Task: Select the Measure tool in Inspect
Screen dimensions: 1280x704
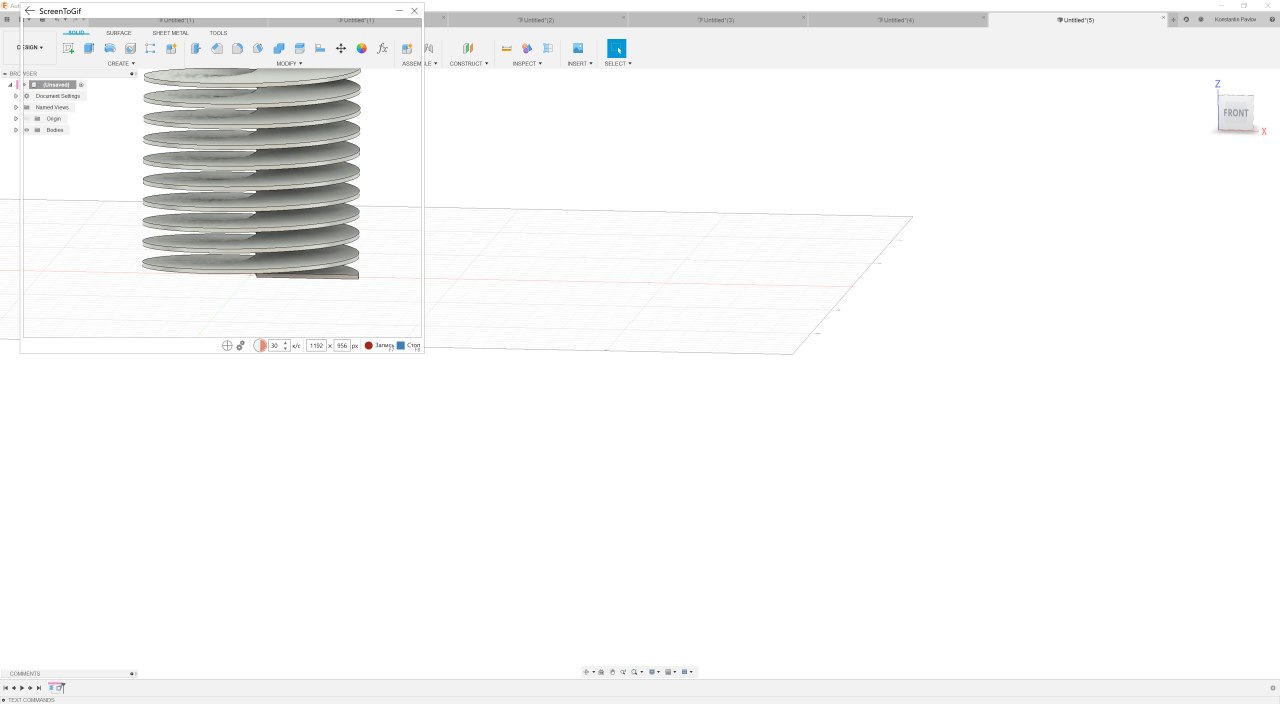Action: coord(506,48)
